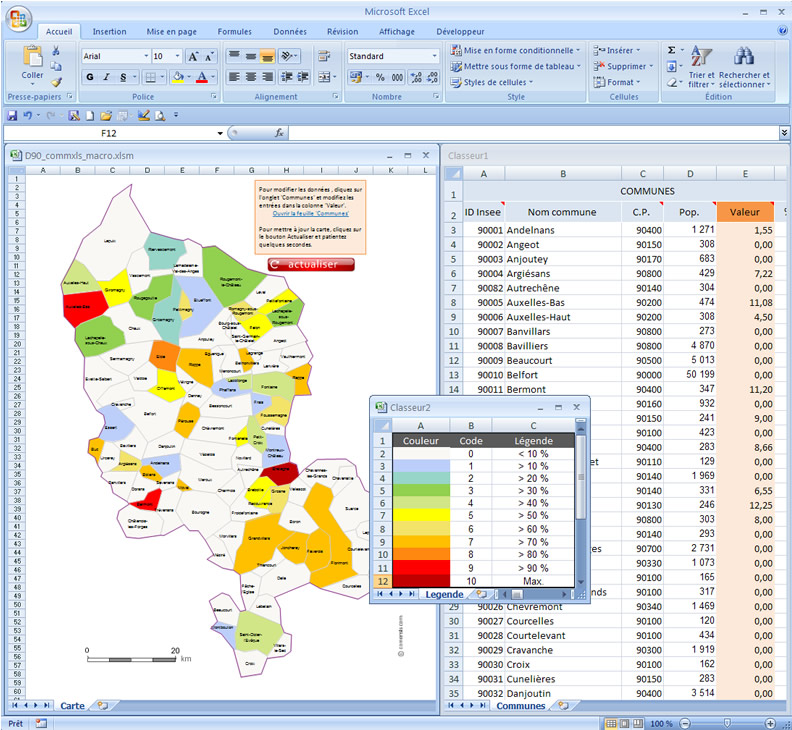Toggle the highlighted bottom vertical alignment button
Viewport: 792px width, 730px height.
267,56
